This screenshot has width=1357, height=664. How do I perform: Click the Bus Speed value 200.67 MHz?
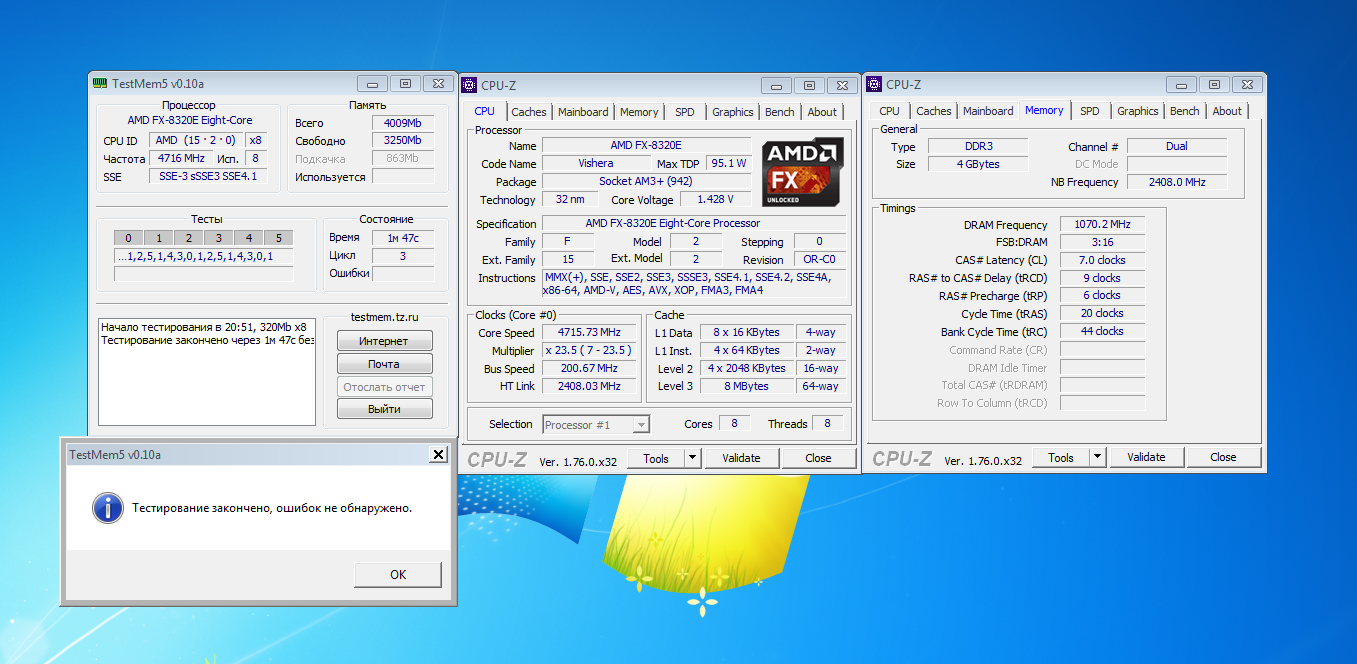[590, 369]
